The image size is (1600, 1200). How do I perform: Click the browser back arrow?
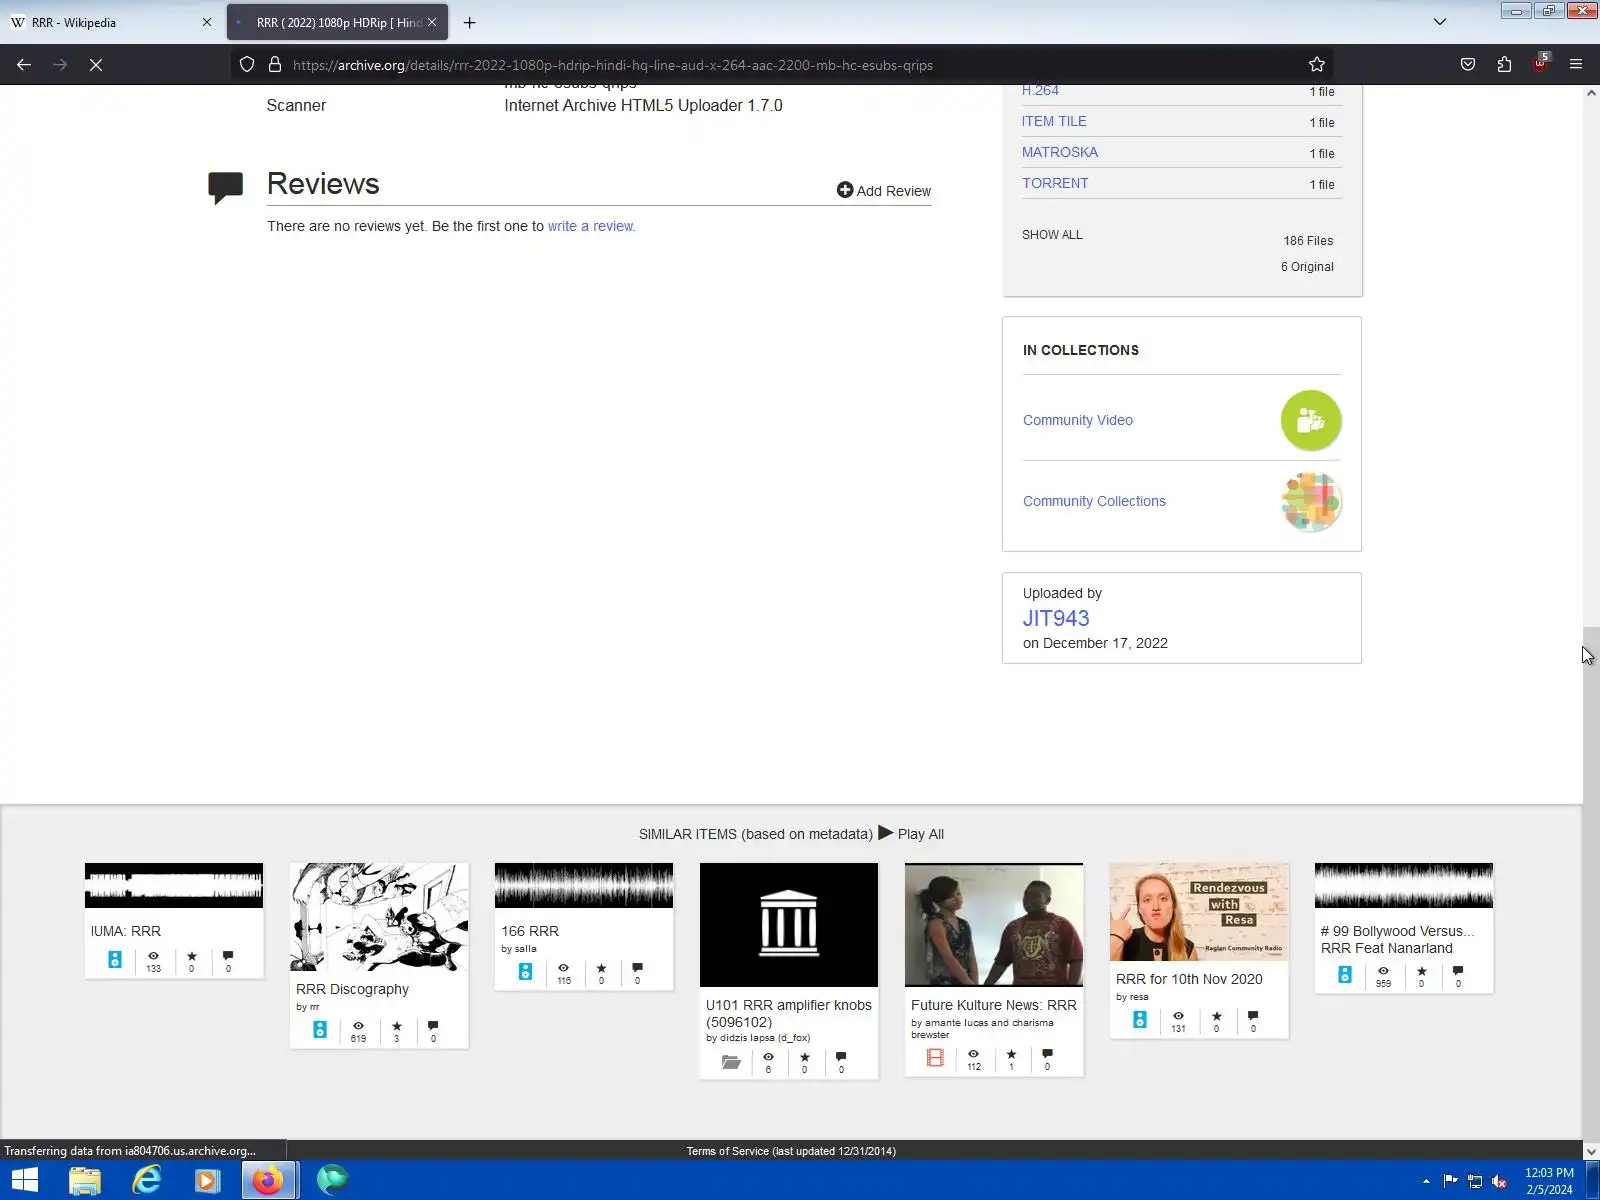pos(24,65)
